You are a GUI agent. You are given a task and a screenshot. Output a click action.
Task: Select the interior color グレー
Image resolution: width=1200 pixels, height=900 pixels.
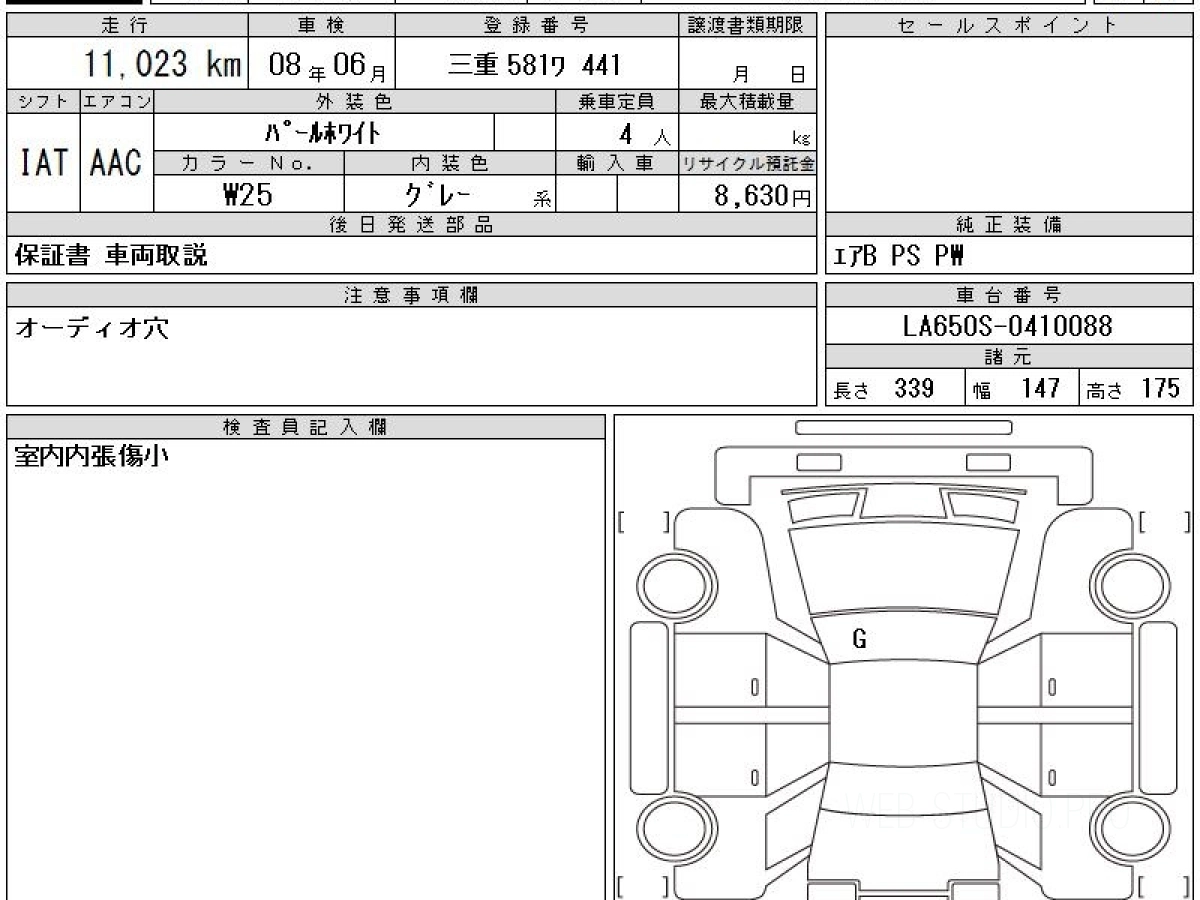440,194
